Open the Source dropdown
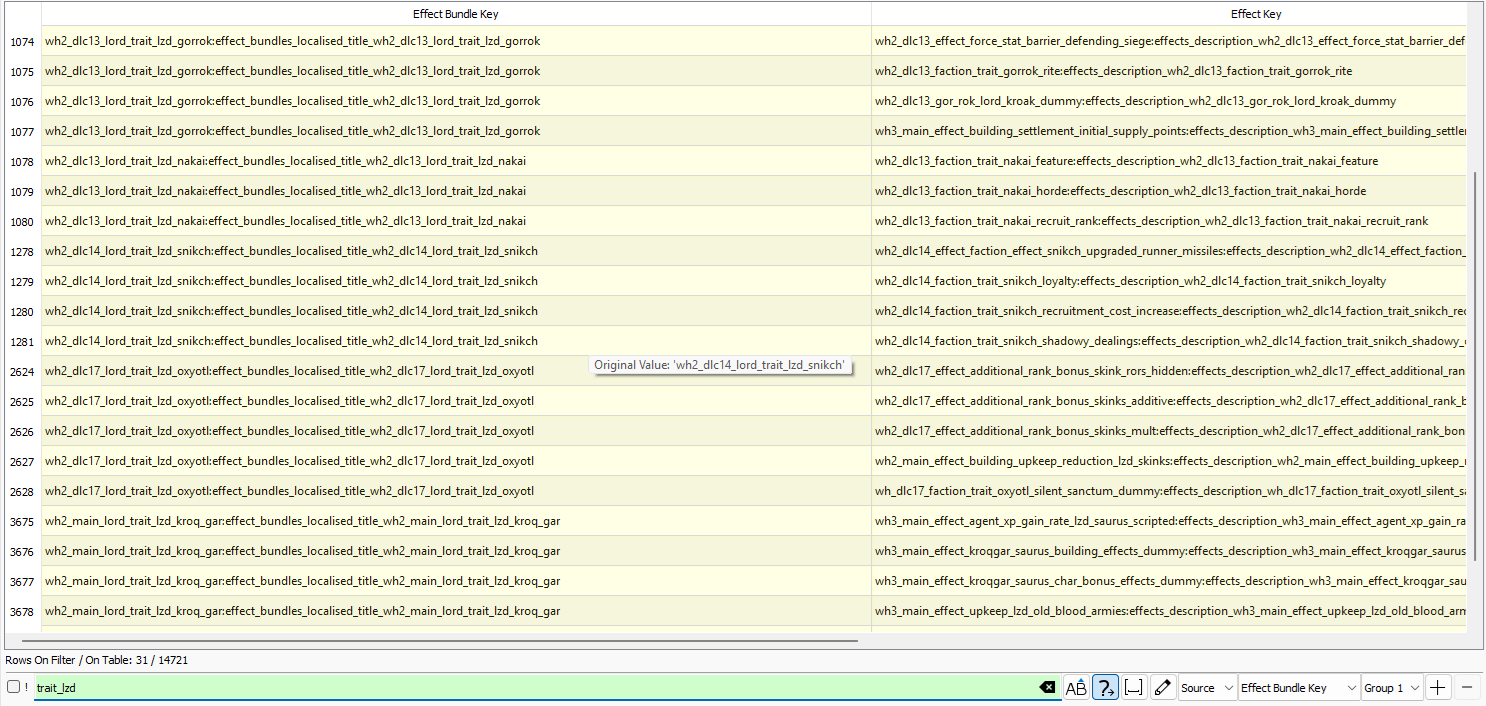 (1207, 688)
